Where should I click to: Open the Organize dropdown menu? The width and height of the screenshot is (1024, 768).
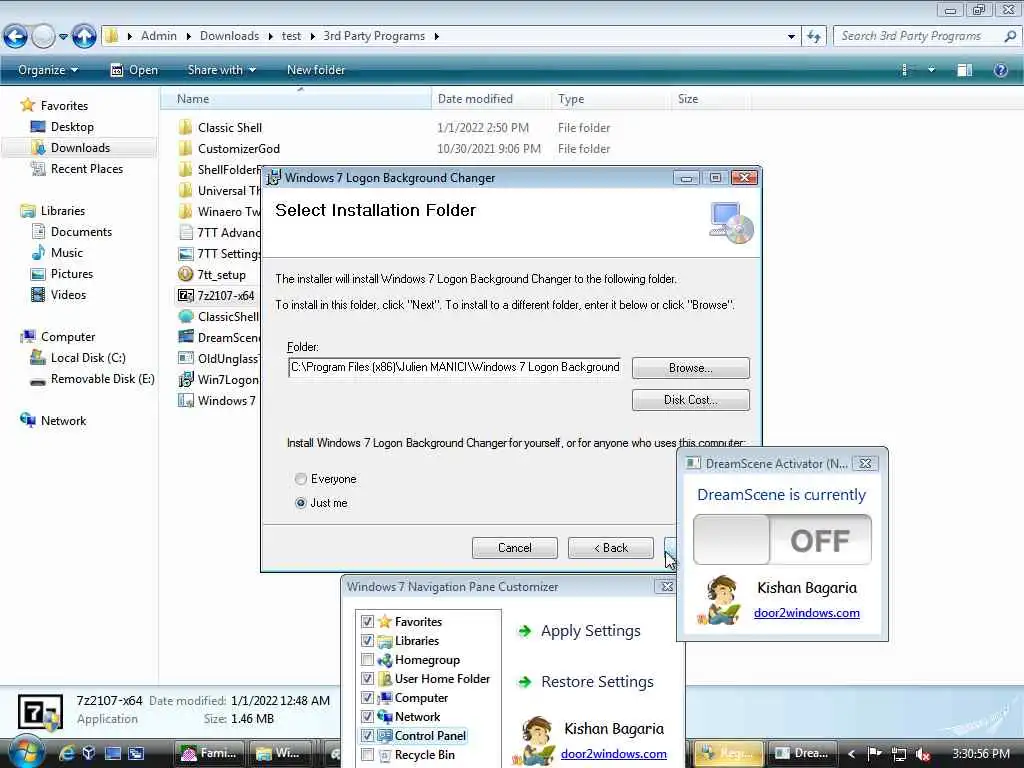pos(48,70)
